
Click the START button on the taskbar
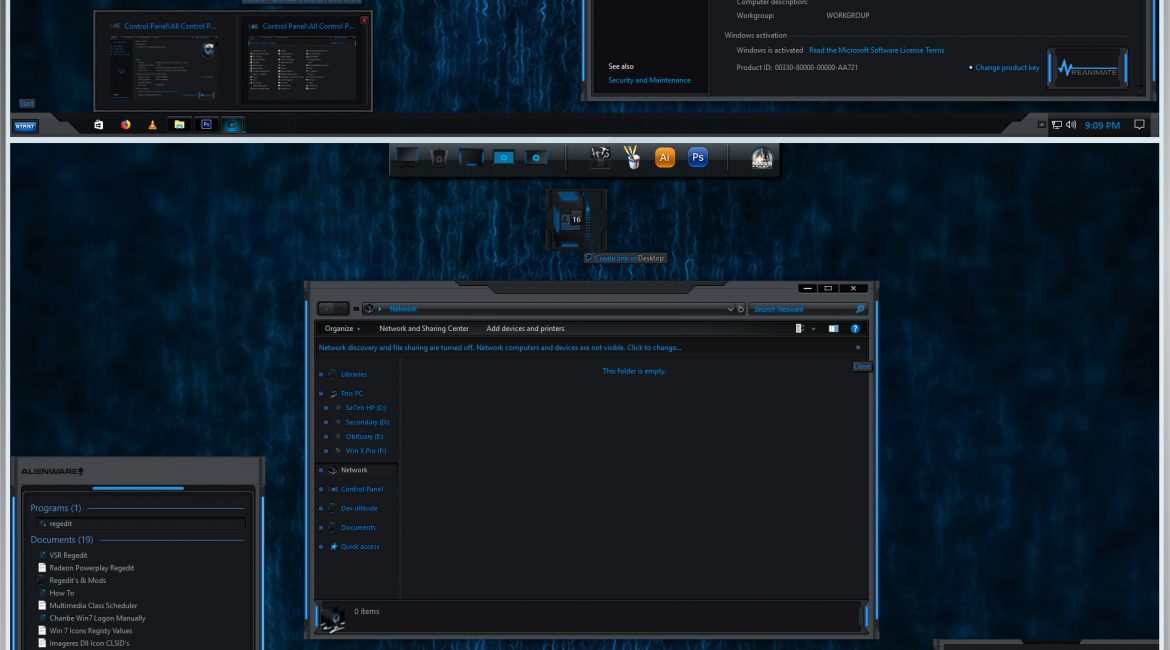pos(25,126)
